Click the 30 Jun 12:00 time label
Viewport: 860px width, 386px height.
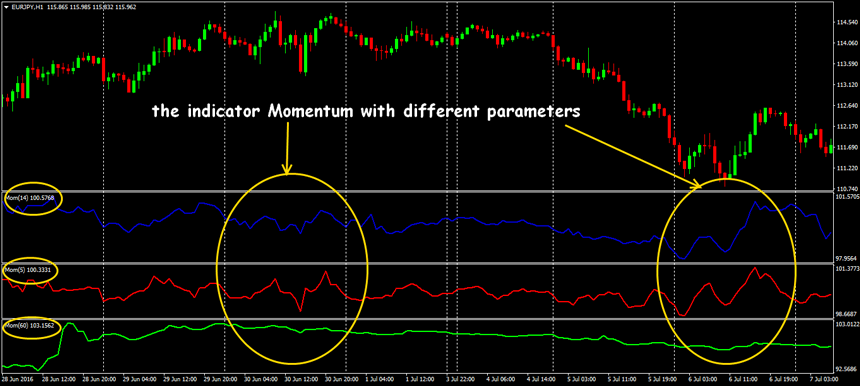click(x=300, y=379)
